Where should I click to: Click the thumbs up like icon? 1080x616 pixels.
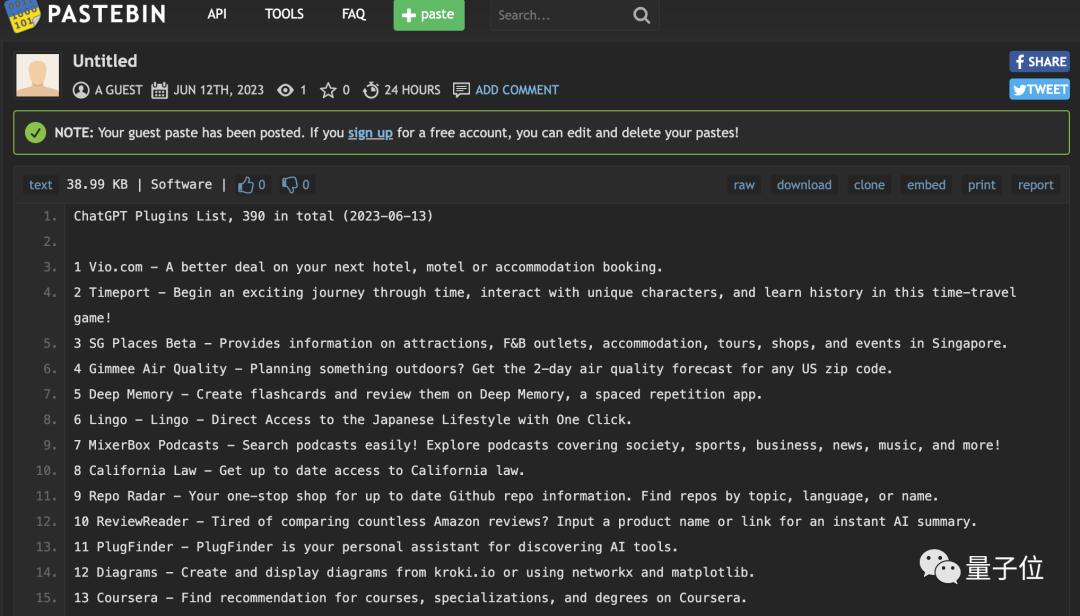click(x=246, y=185)
